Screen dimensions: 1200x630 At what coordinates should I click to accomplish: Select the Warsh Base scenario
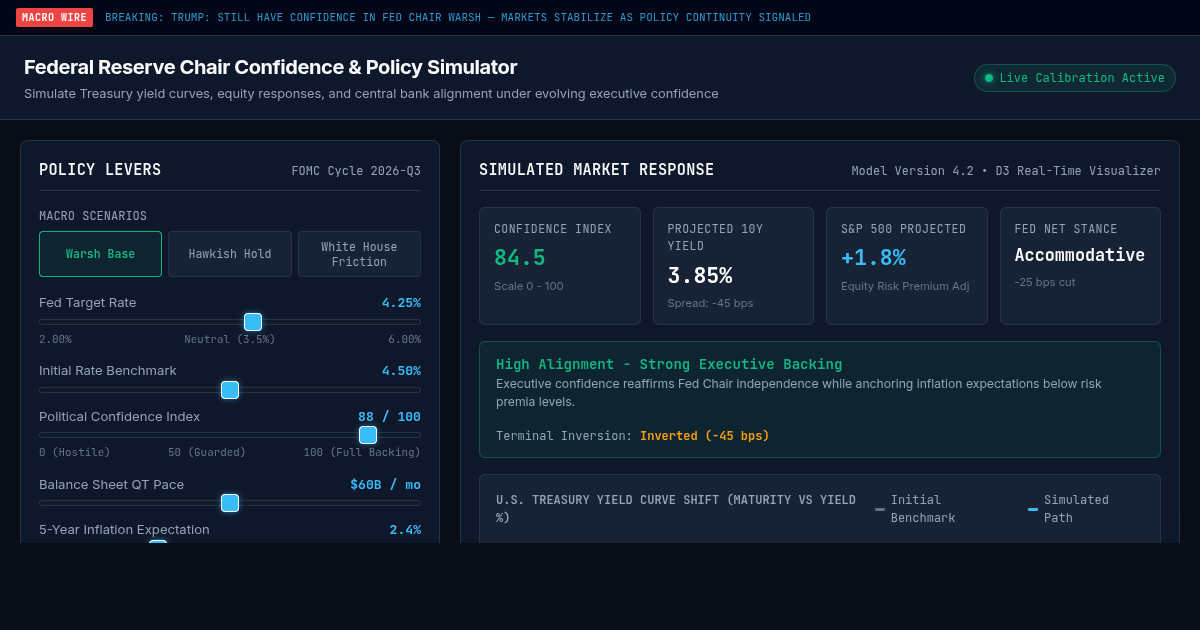click(x=100, y=254)
